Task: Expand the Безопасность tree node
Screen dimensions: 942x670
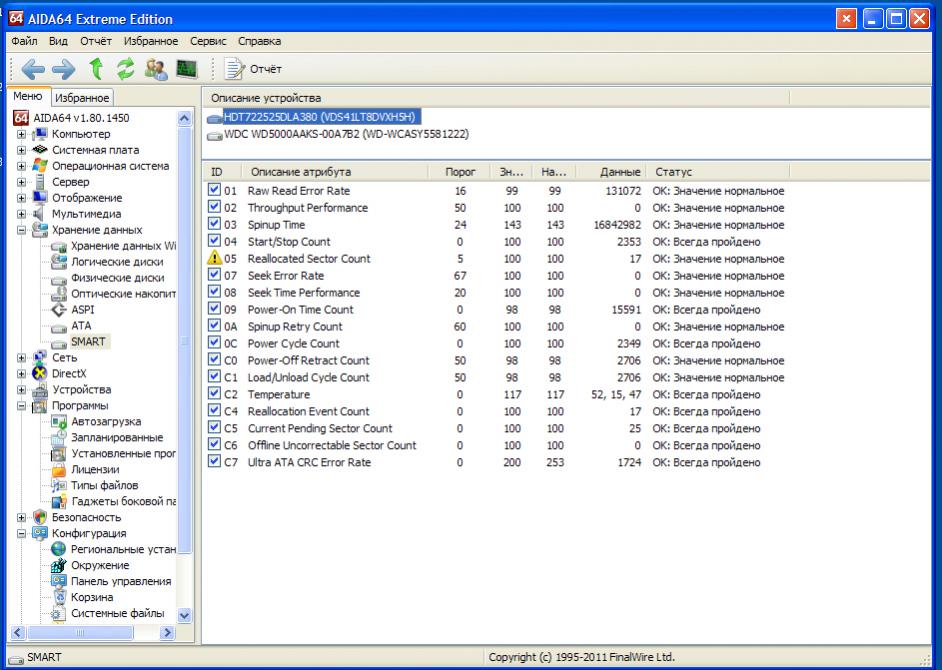Action: [22, 518]
